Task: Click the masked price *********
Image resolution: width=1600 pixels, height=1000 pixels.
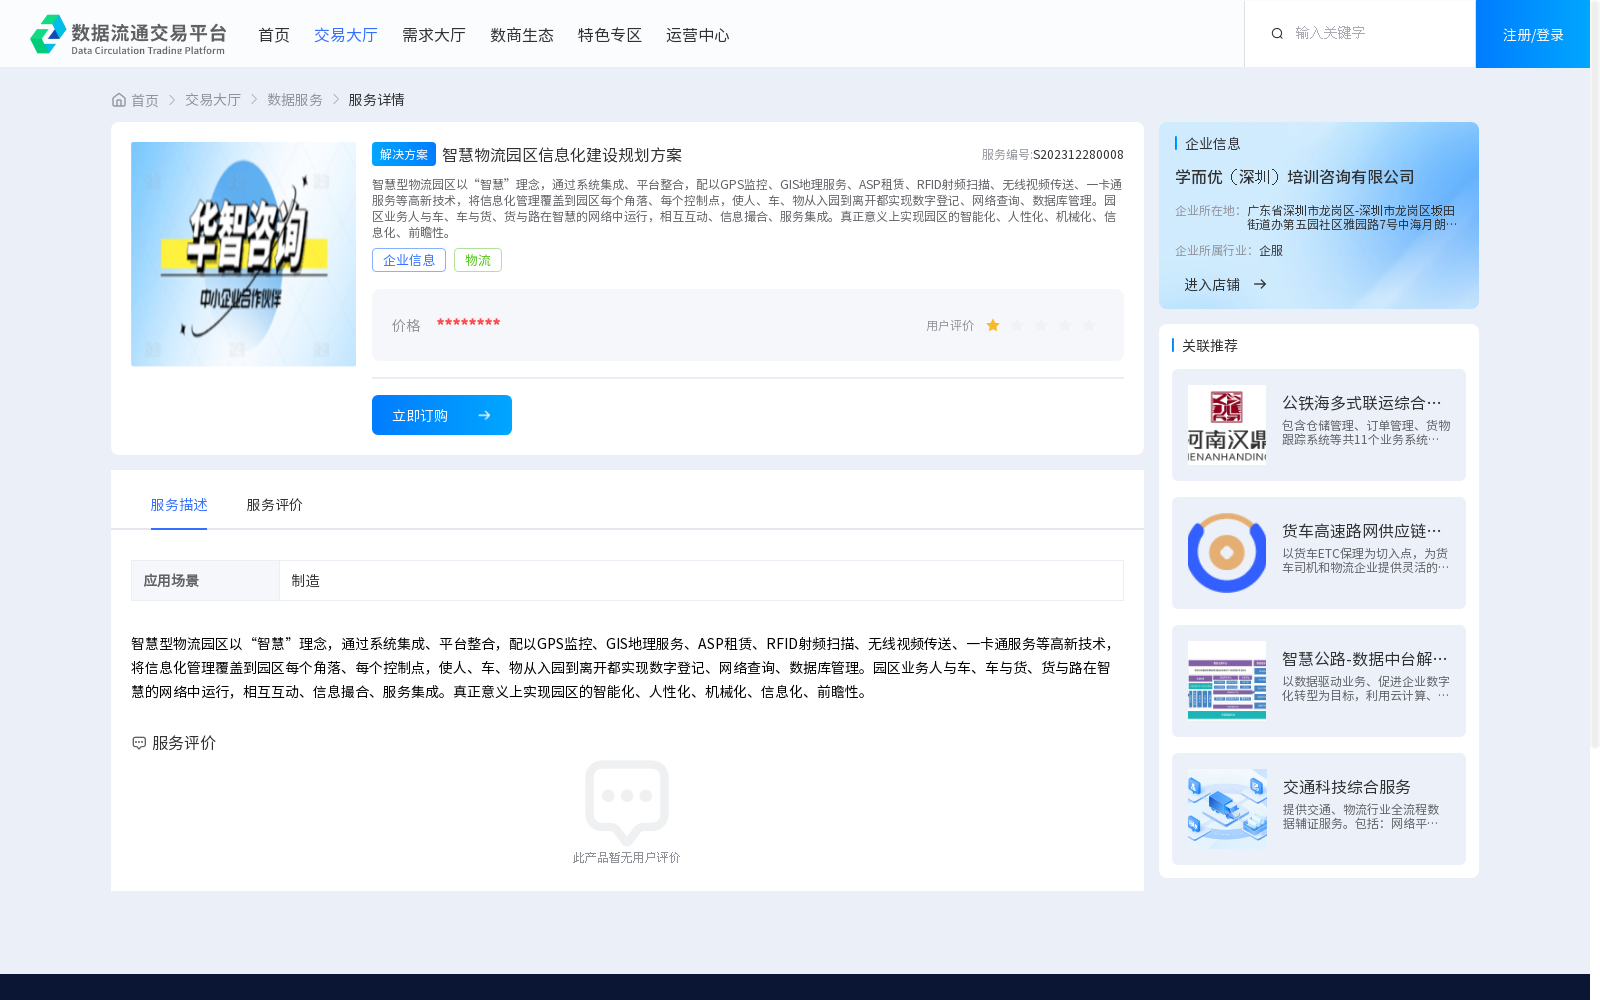Action: pos(468,324)
